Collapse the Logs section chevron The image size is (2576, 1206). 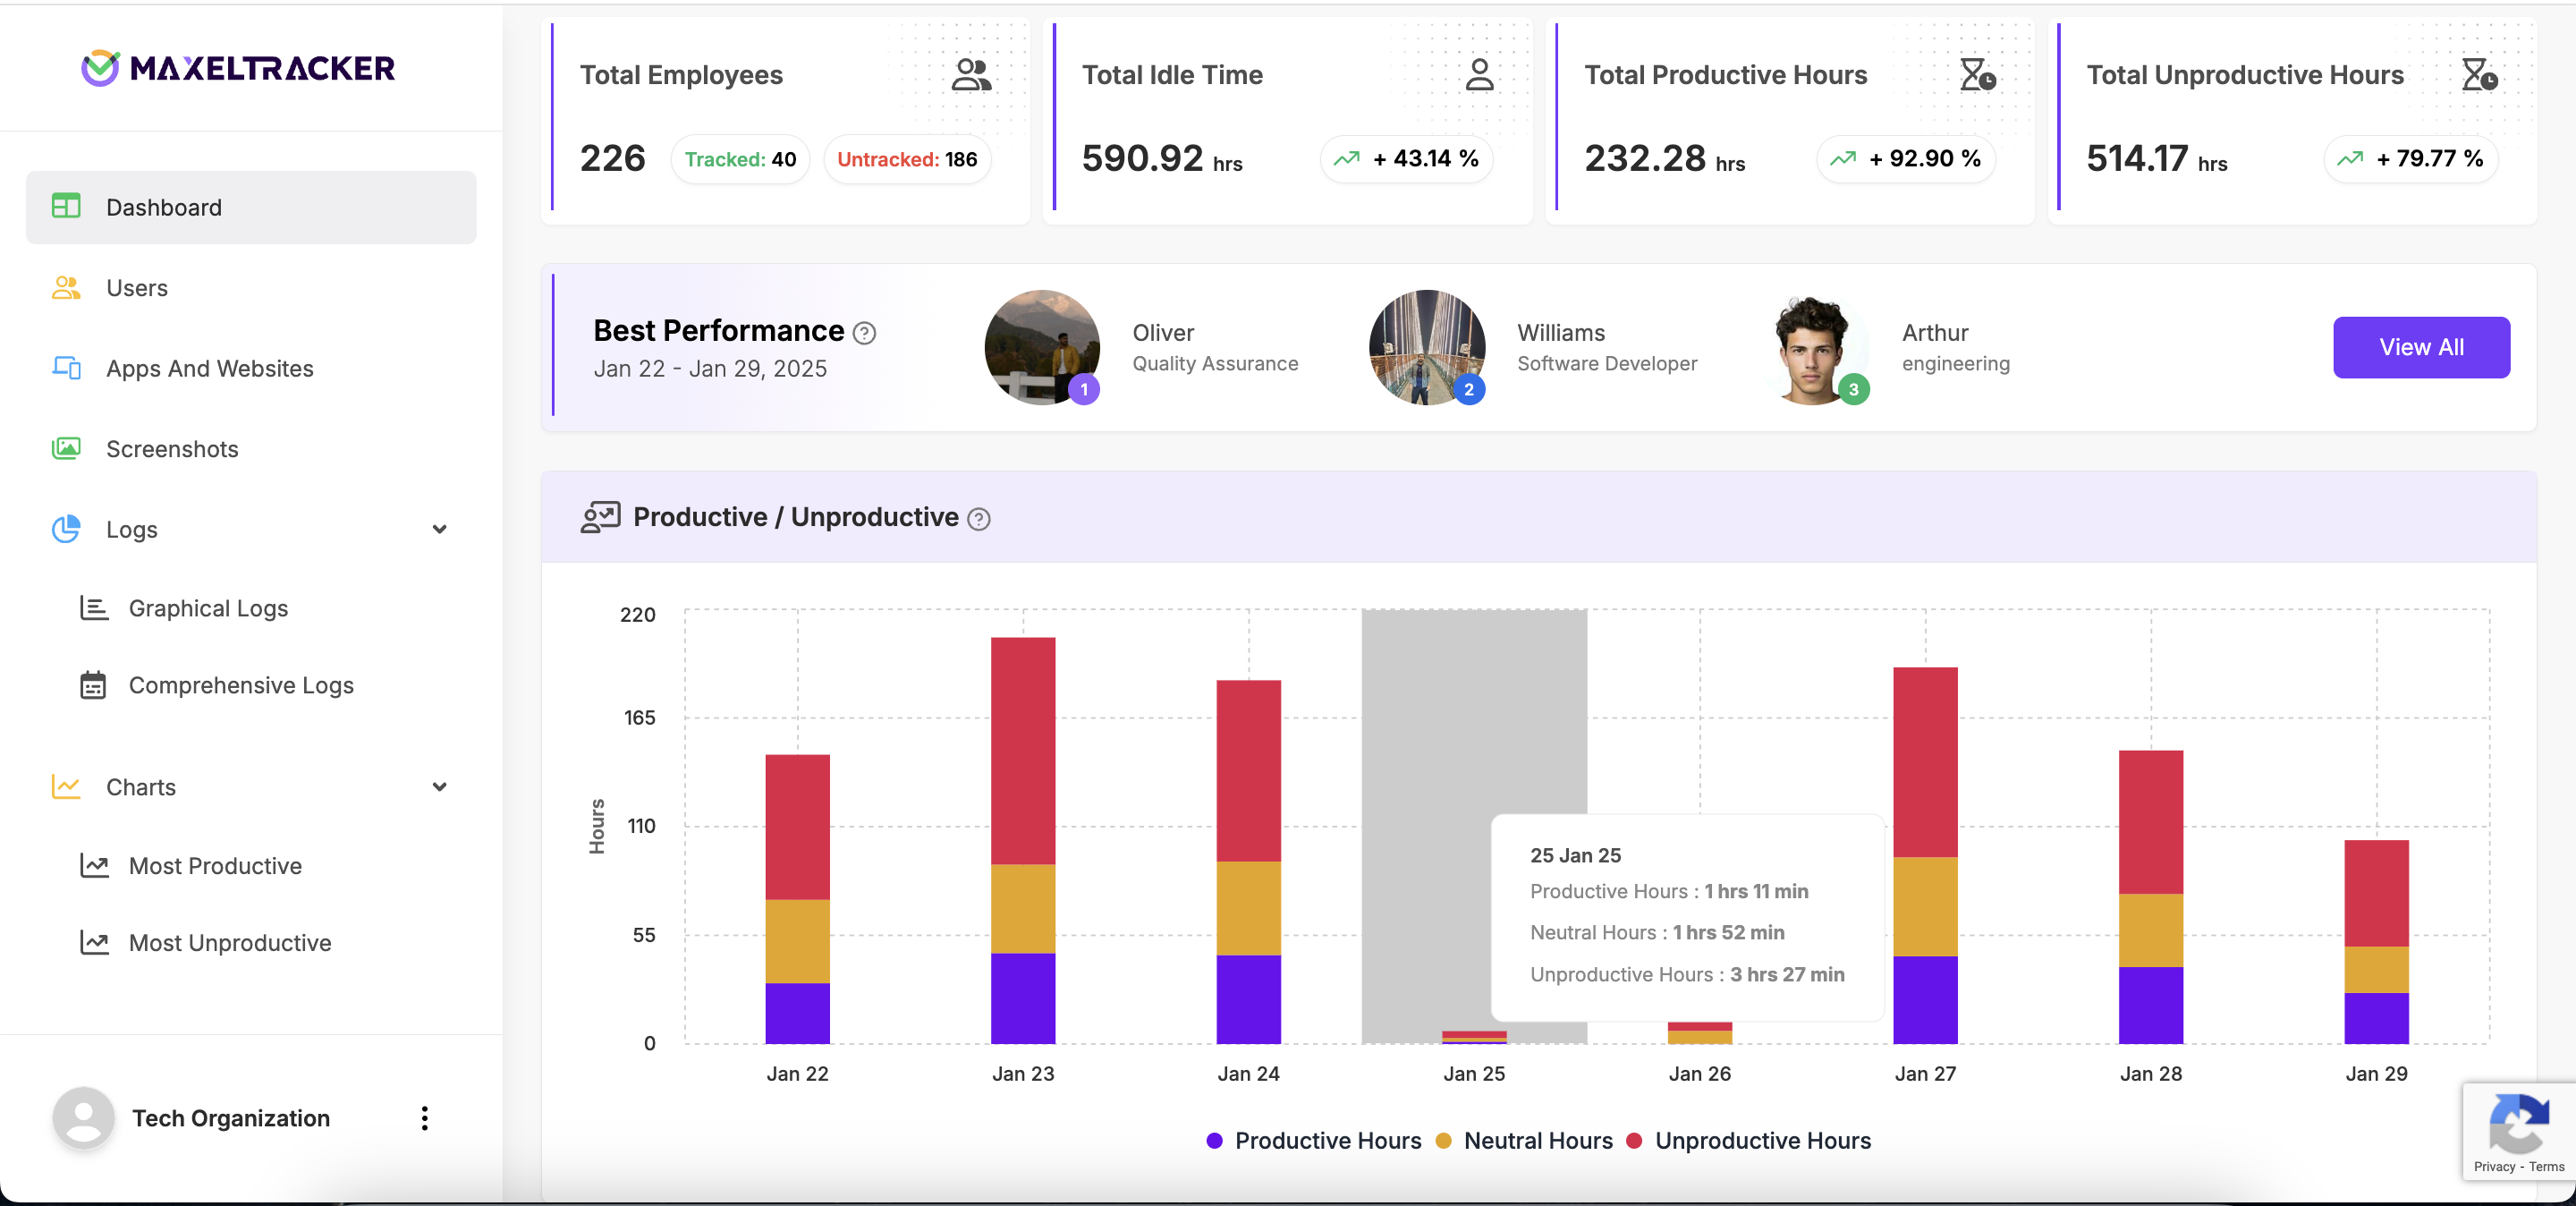coord(439,529)
